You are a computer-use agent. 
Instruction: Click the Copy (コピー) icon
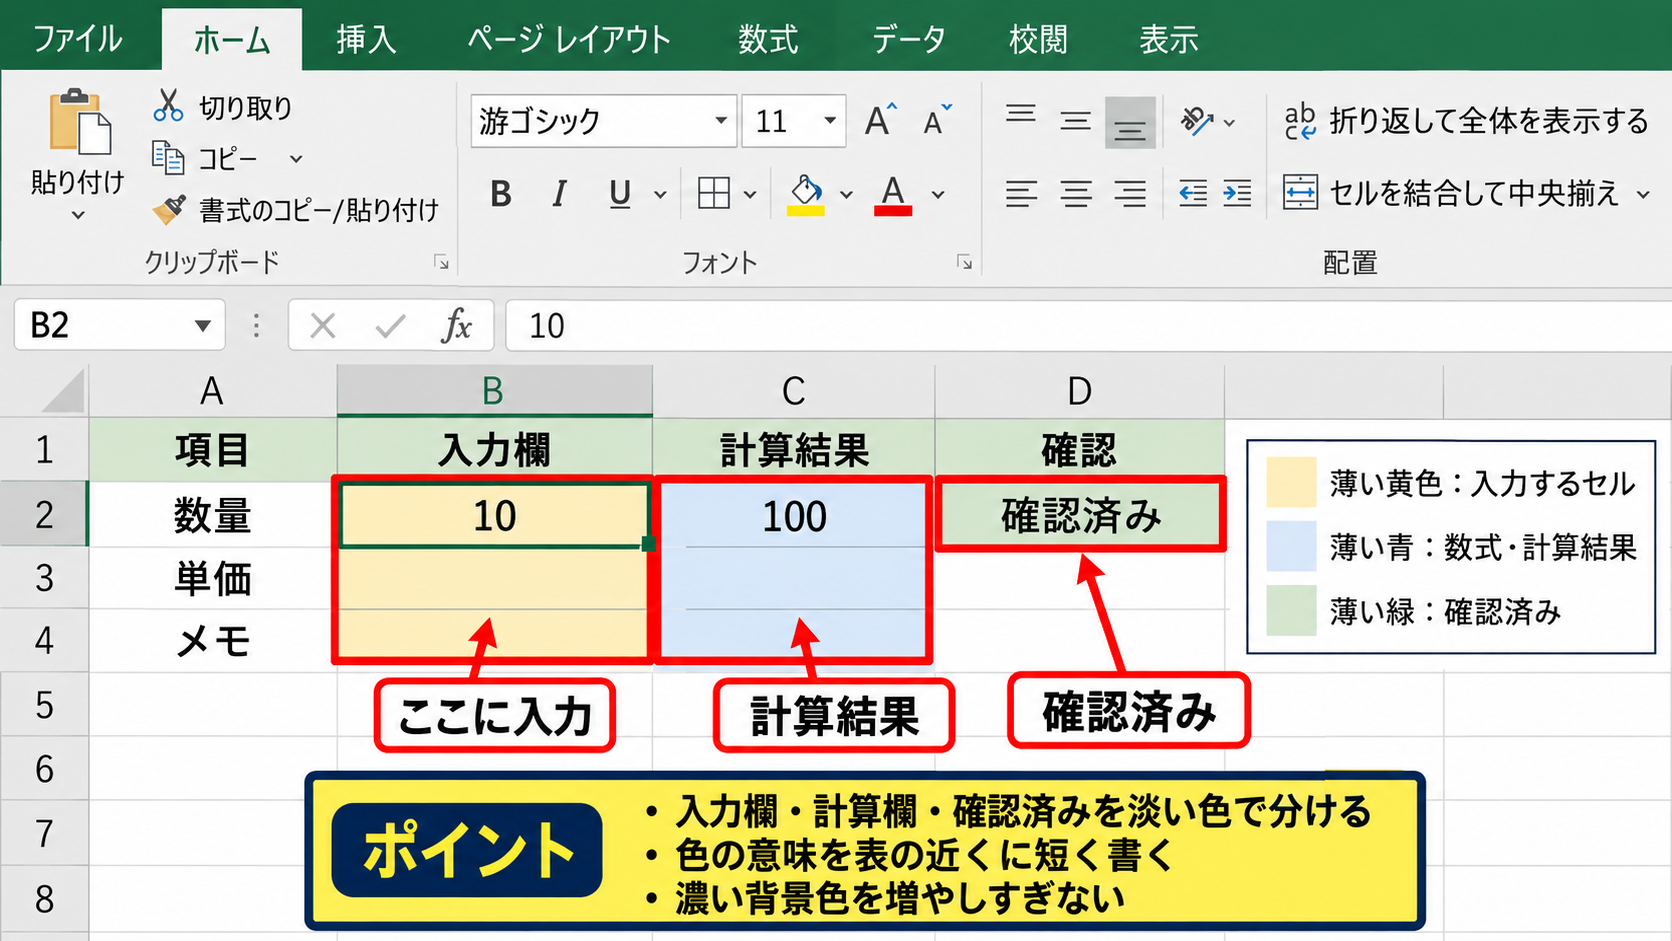coord(168,158)
